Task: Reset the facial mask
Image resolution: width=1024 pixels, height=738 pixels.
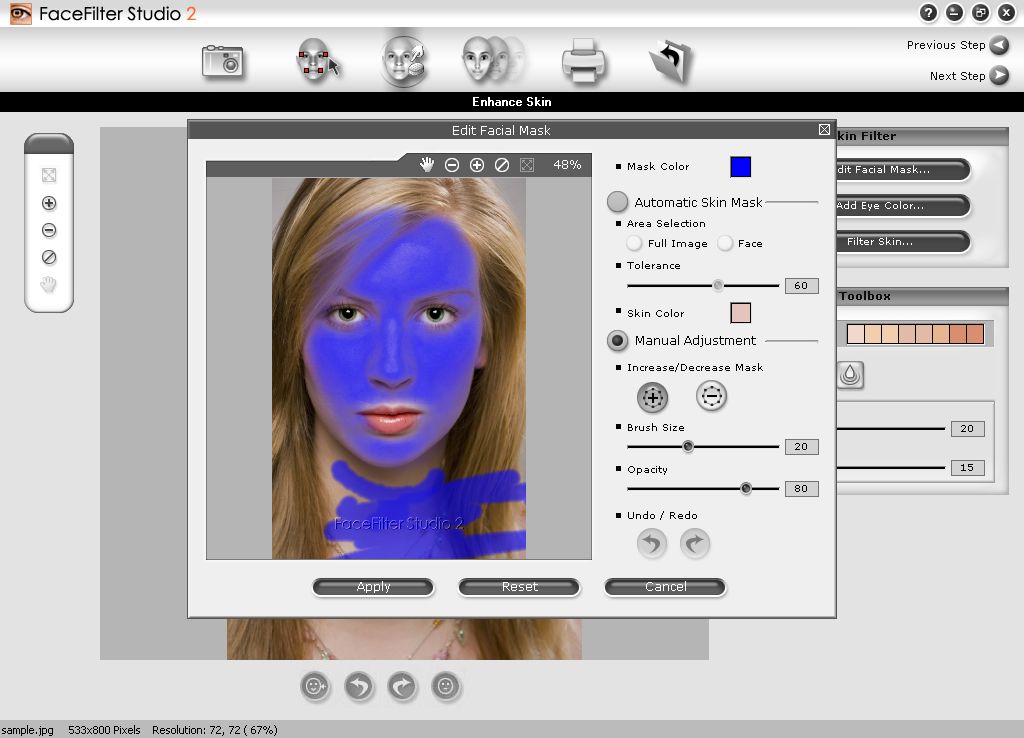Action: [519, 587]
